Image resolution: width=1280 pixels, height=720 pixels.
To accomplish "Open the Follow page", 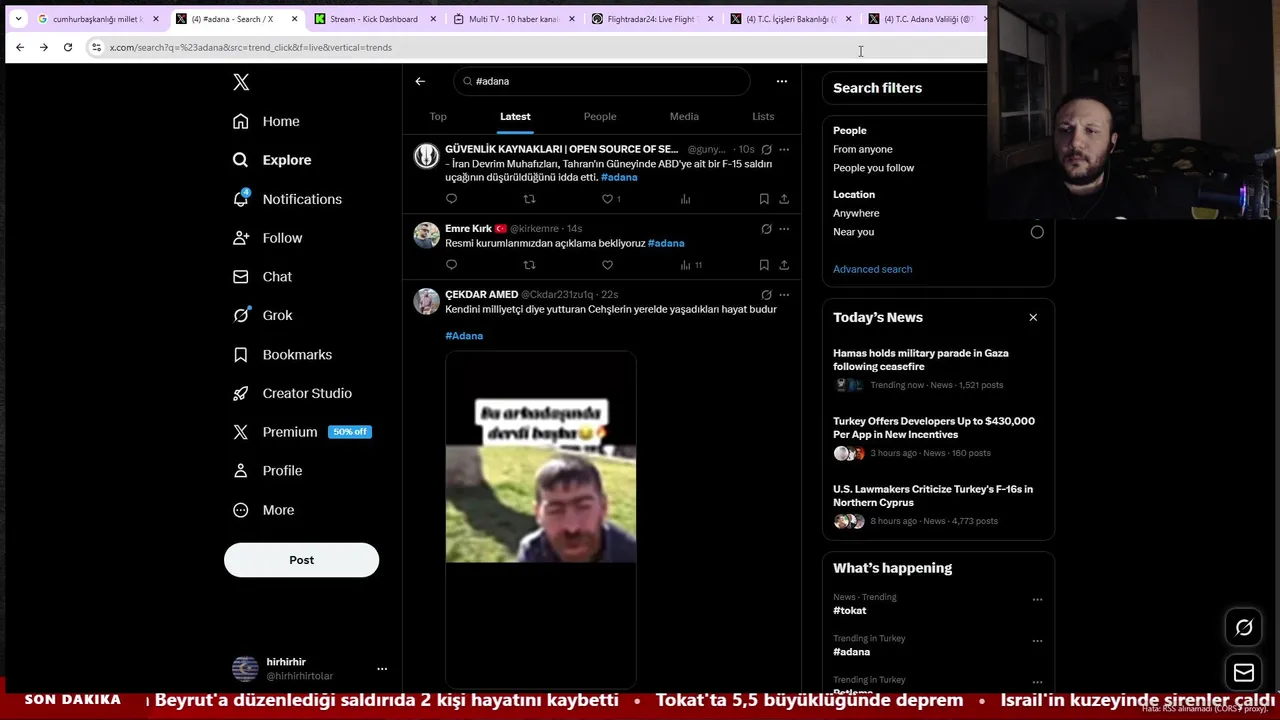I will (x=267, y=238).
